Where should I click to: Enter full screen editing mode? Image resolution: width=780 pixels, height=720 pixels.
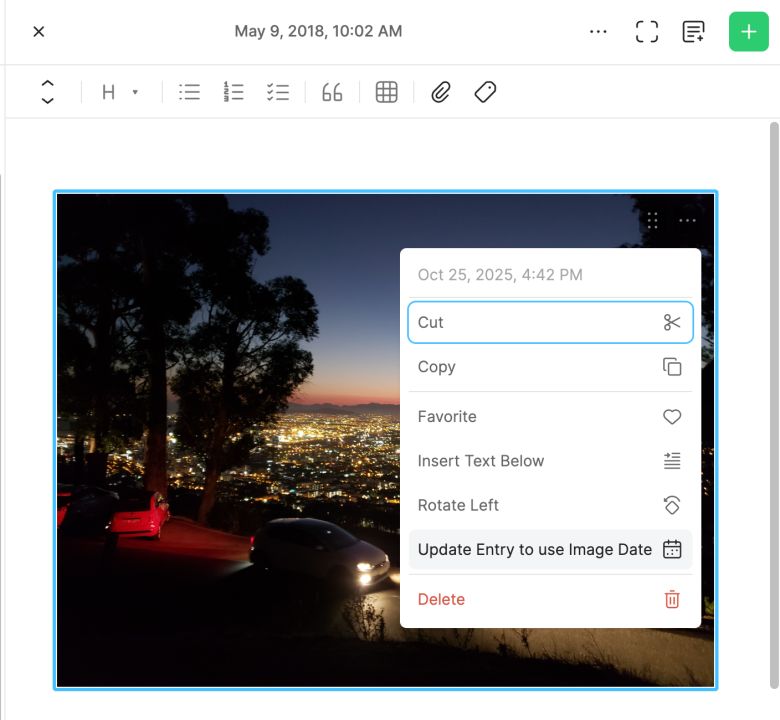coord(647,32)
